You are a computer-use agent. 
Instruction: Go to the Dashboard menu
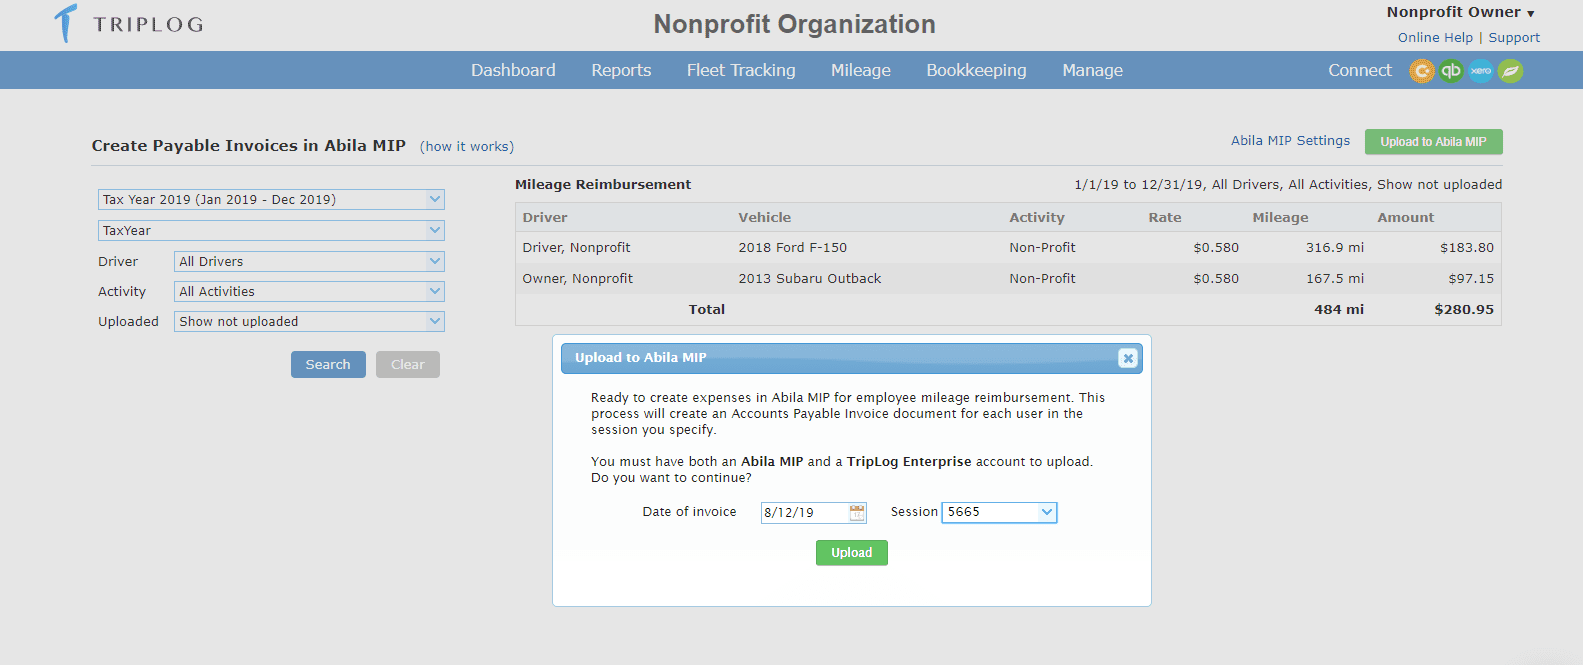[513, 70]
